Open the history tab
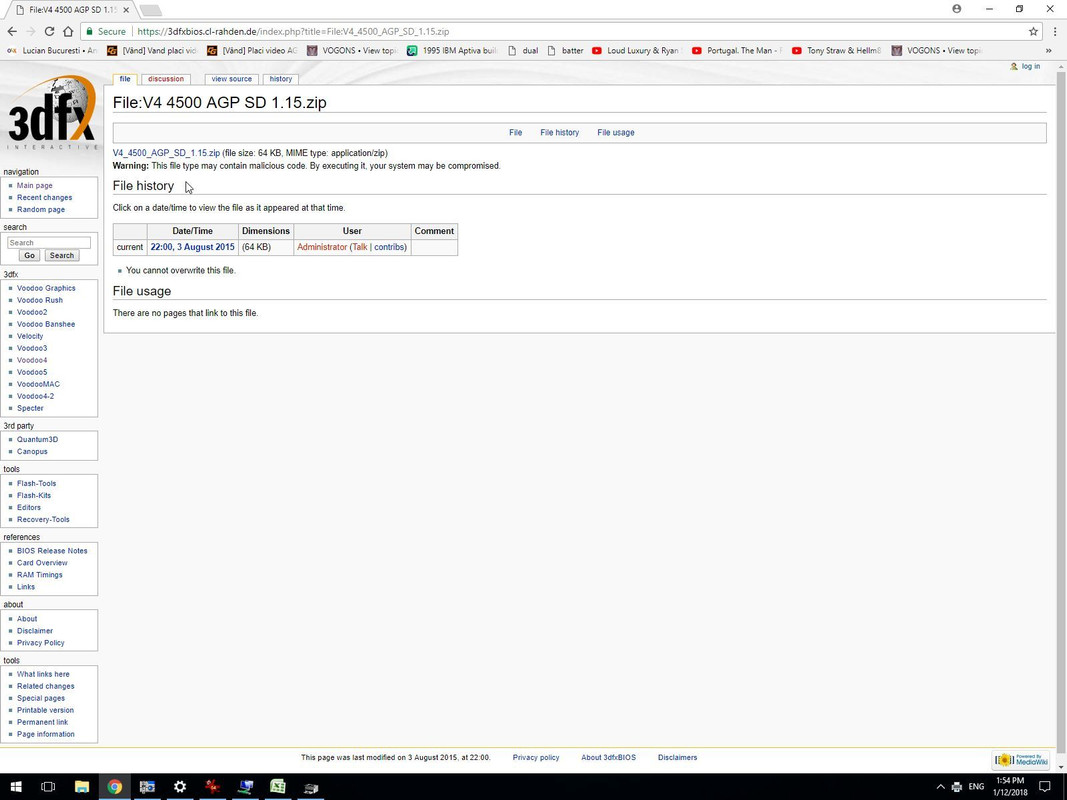This screenshot has width=1067, height=800. click(280, 79)
